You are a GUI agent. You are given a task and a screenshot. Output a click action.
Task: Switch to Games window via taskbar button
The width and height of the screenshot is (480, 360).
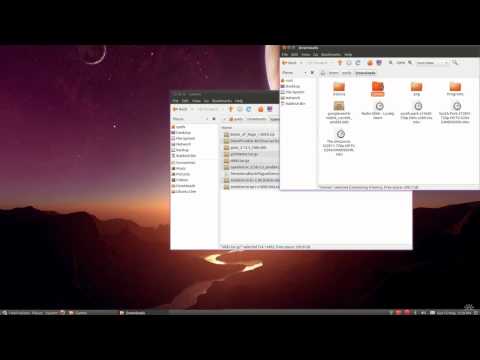point(93,313)
